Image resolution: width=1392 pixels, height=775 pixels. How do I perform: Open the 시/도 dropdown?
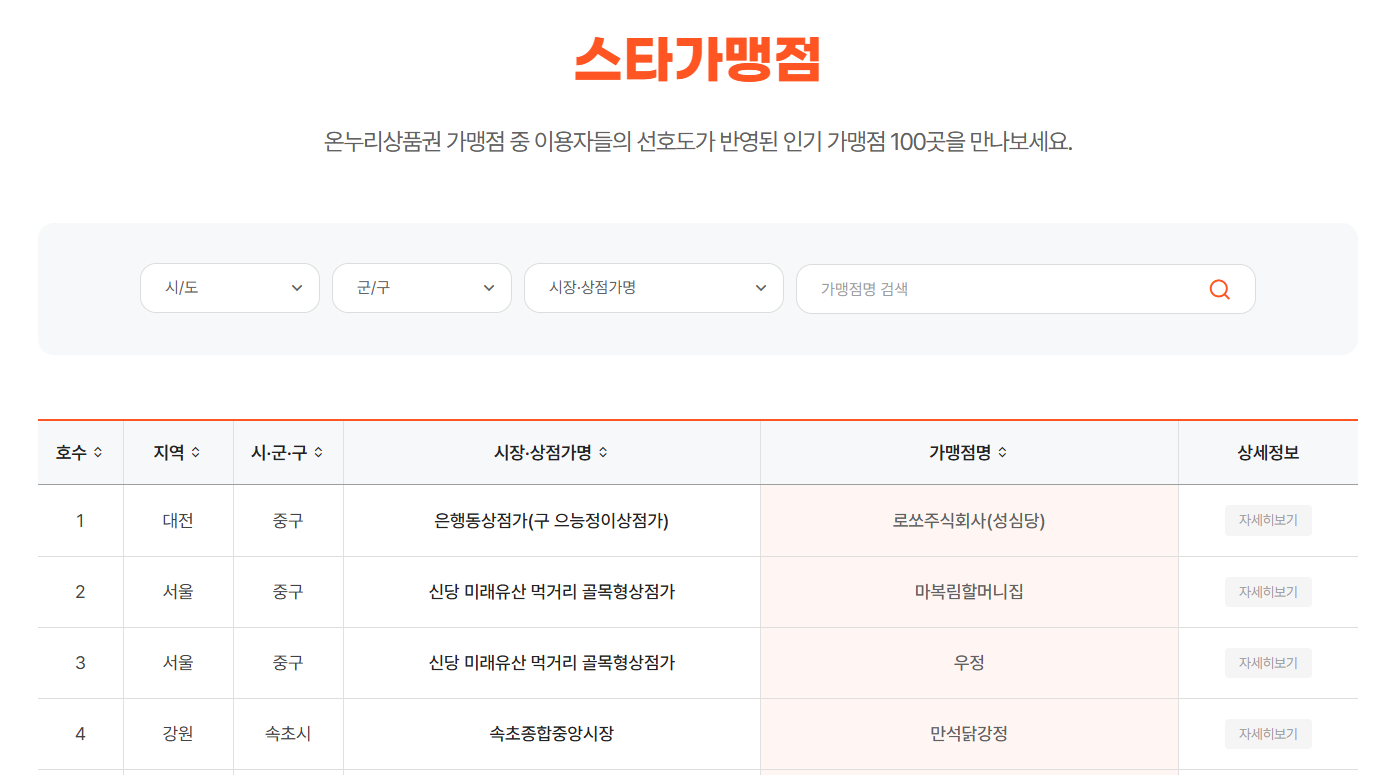coord(230,288)
